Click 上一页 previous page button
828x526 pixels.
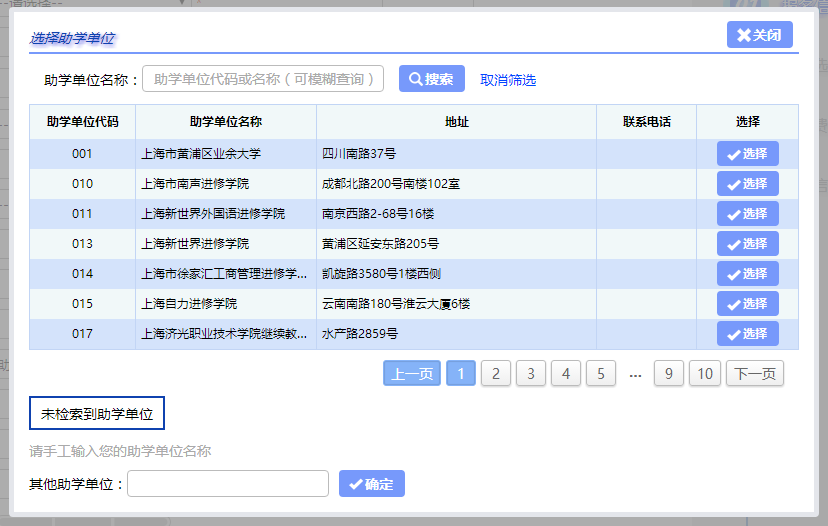pos(412,374)
